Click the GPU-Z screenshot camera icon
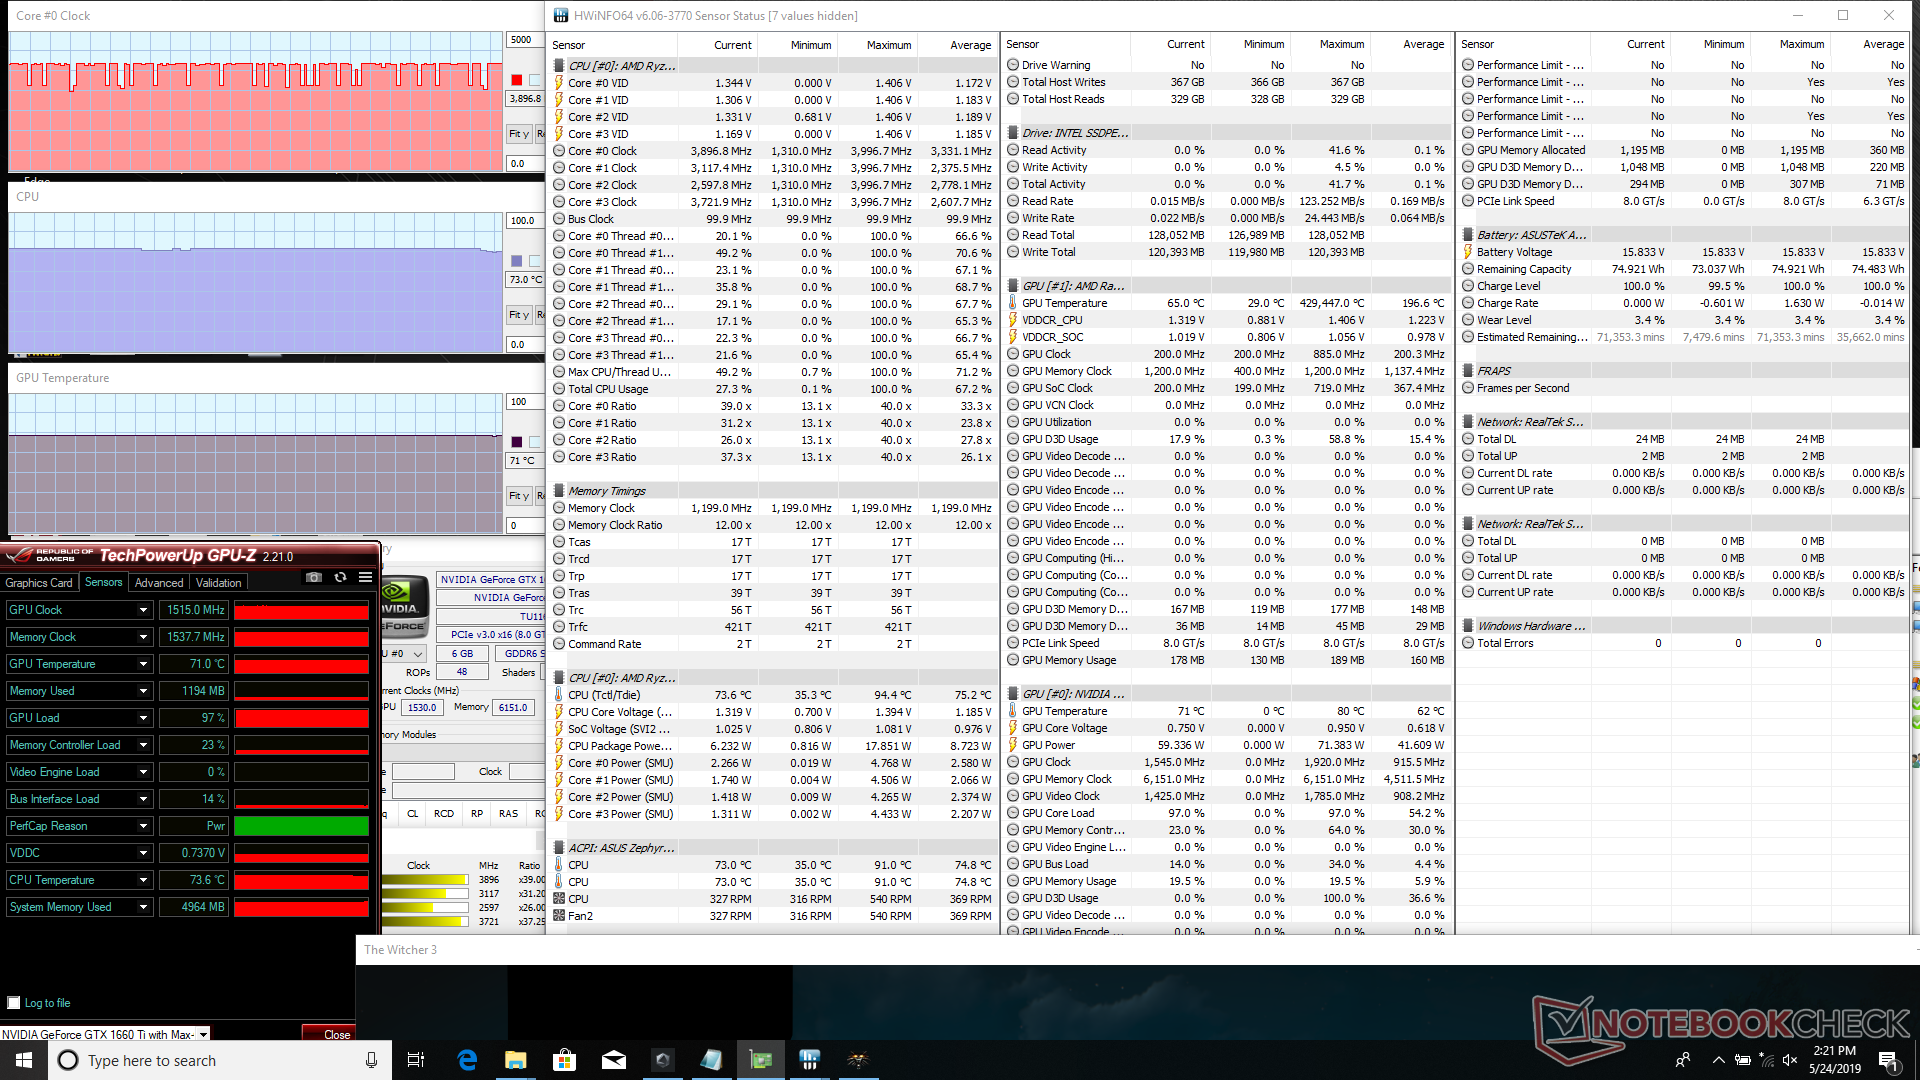 (314, 578)
